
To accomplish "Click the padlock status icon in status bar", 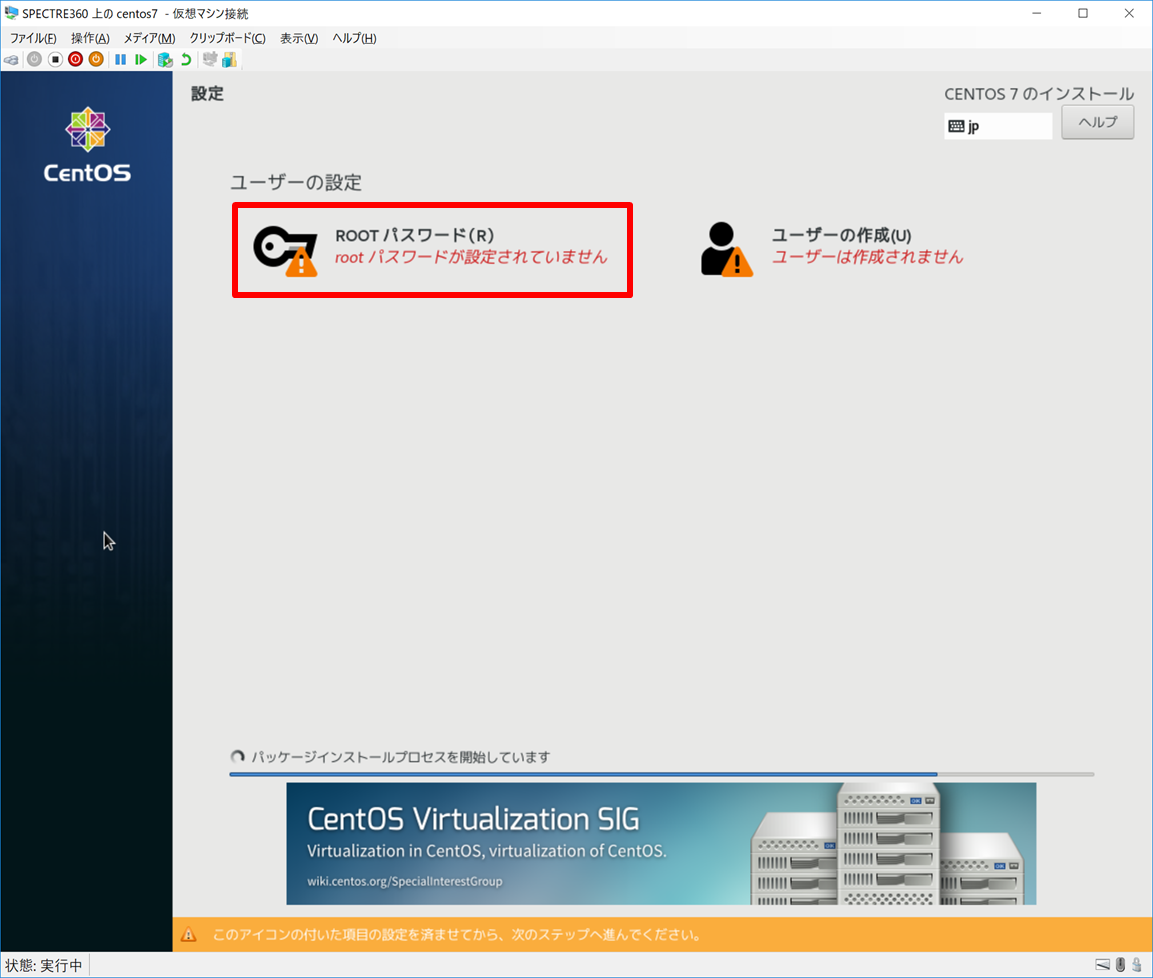I will tap(1137, 965).
